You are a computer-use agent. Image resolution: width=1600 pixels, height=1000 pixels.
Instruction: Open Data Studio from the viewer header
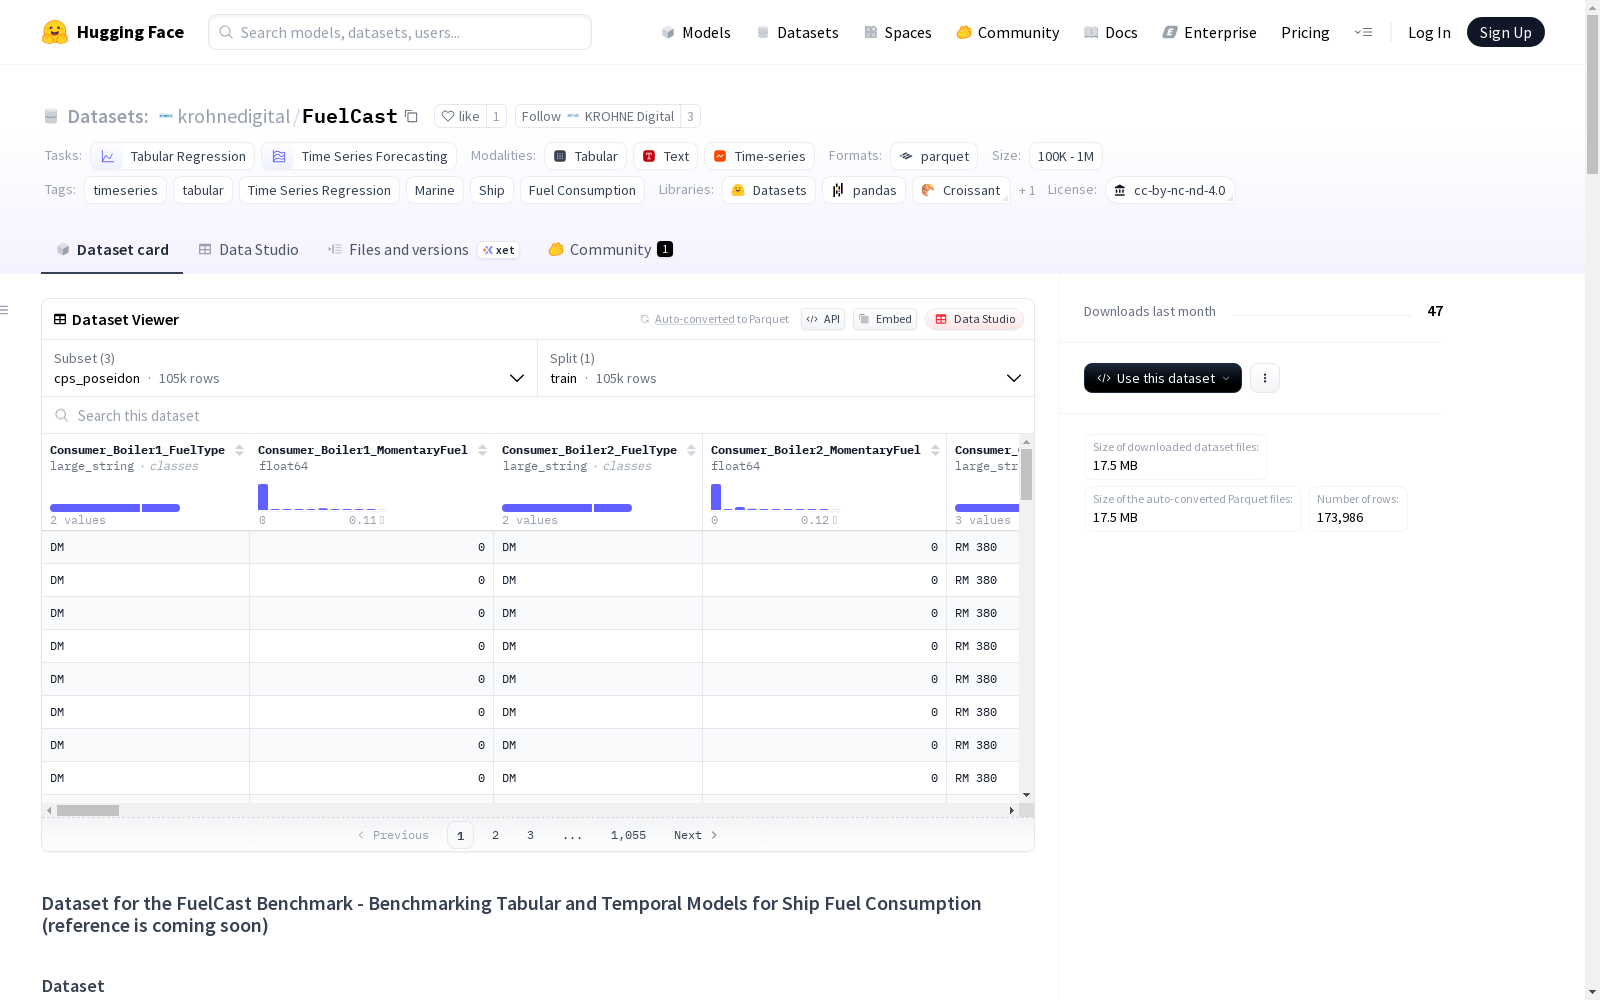(975, 319)
